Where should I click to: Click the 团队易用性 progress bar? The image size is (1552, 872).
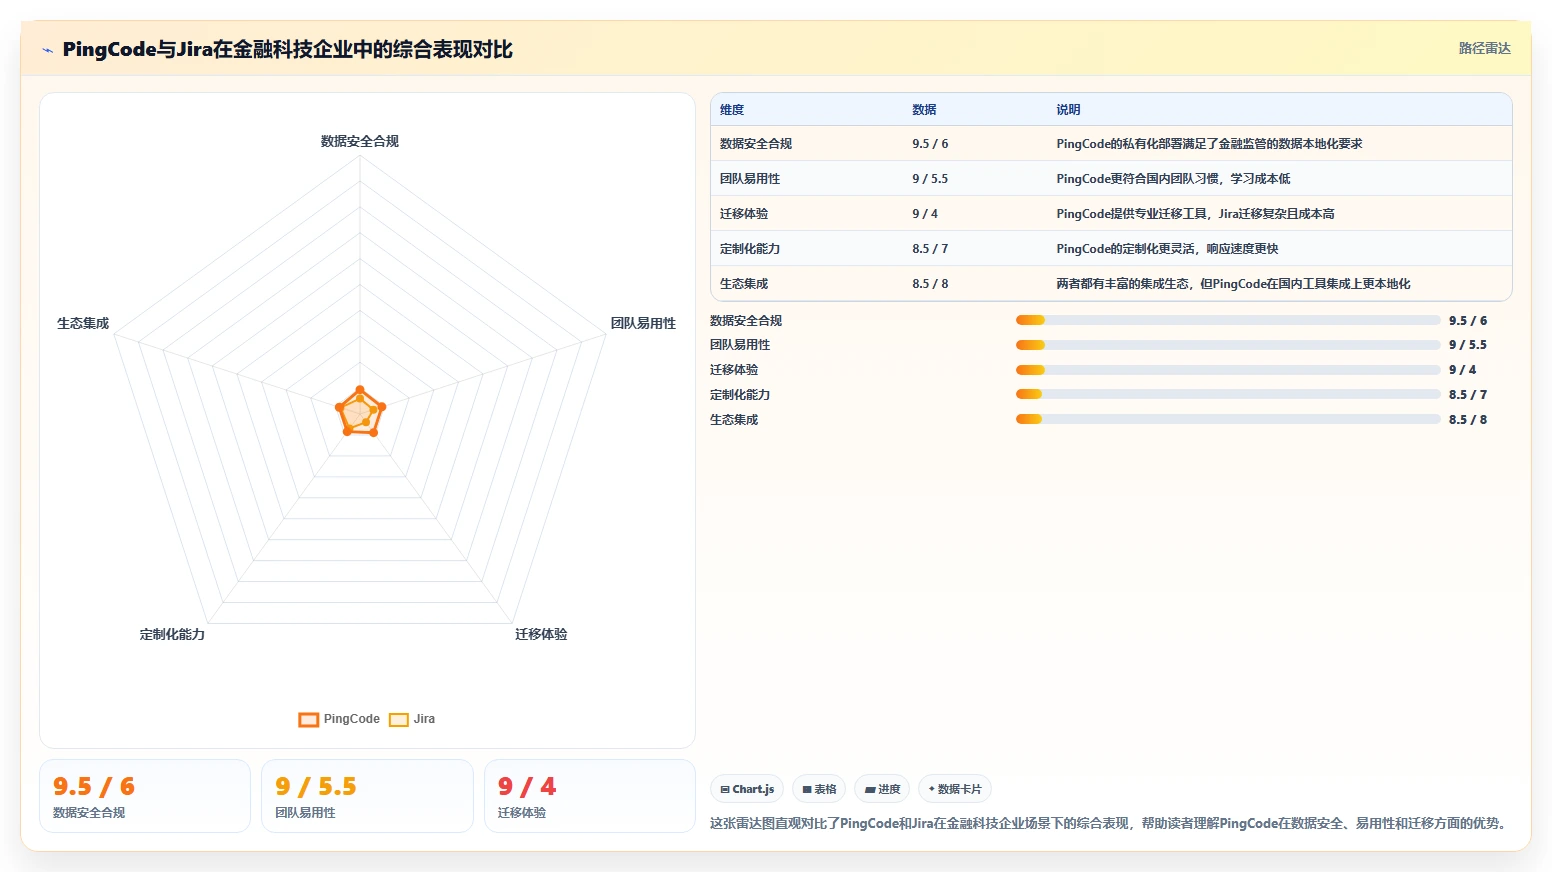pyautogui.click(x=1228, y=345)
